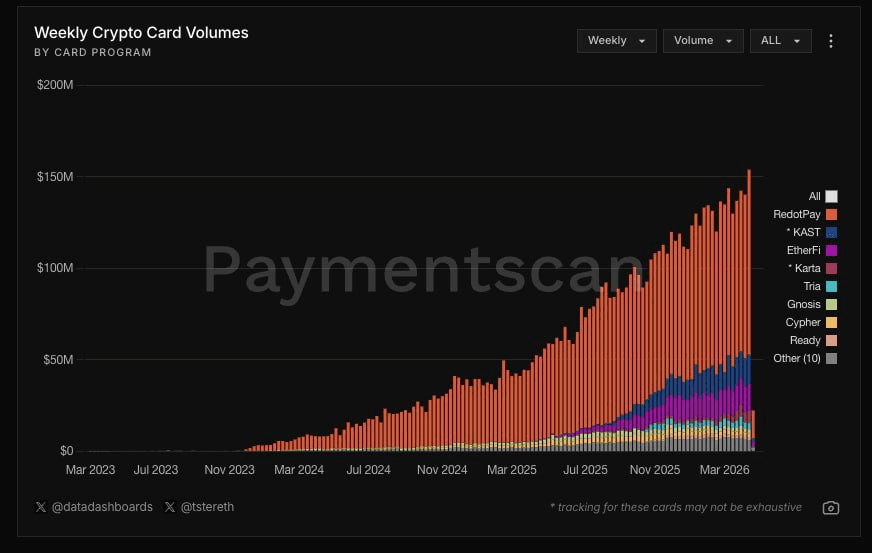Select the All legend entry
The width and height of the screenshot is (872, 553).
coord(814,196)
